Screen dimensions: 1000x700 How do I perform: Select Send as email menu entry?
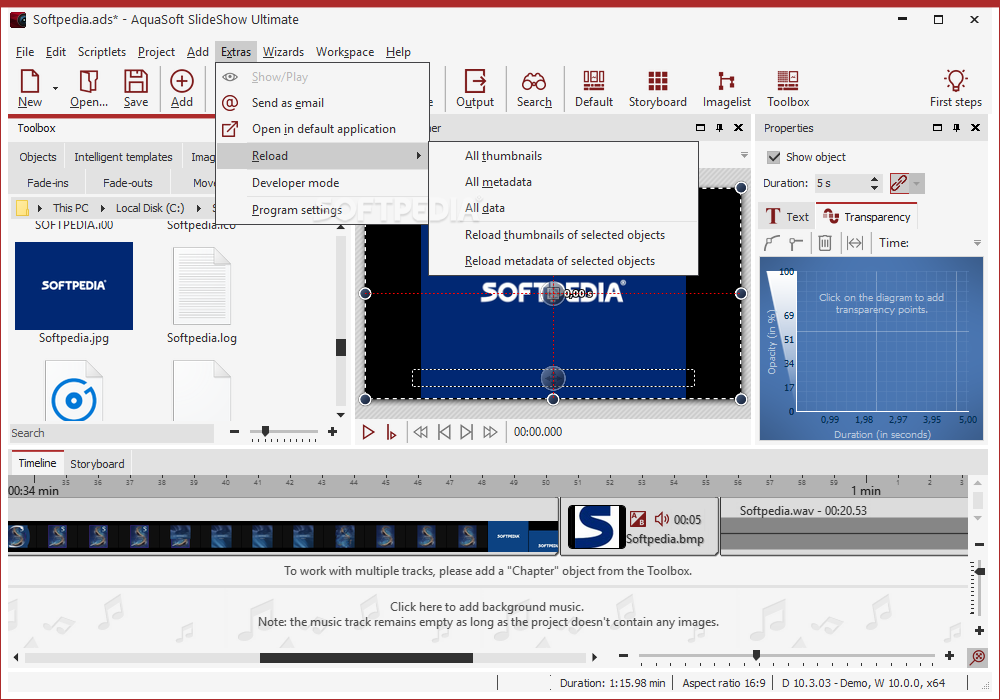(x=323, y=103)
